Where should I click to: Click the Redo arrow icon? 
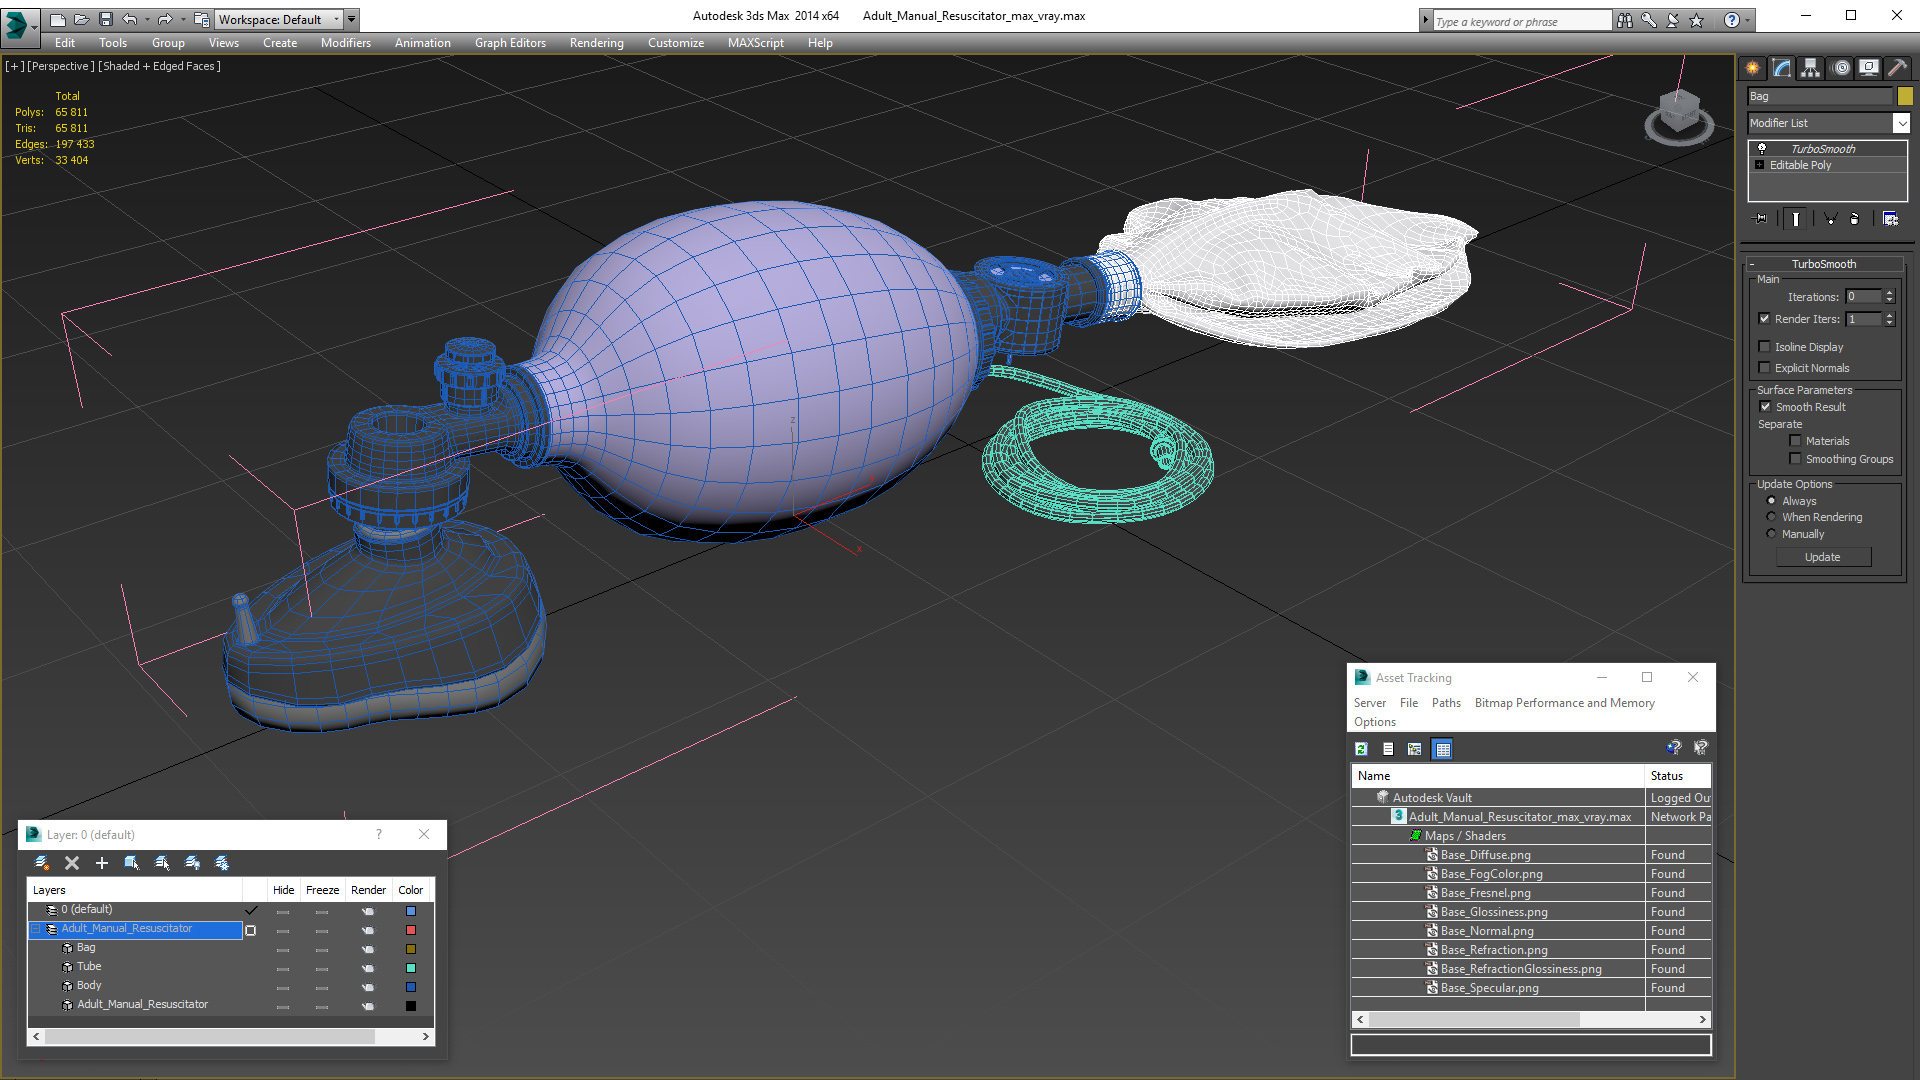tap(164, 19)
